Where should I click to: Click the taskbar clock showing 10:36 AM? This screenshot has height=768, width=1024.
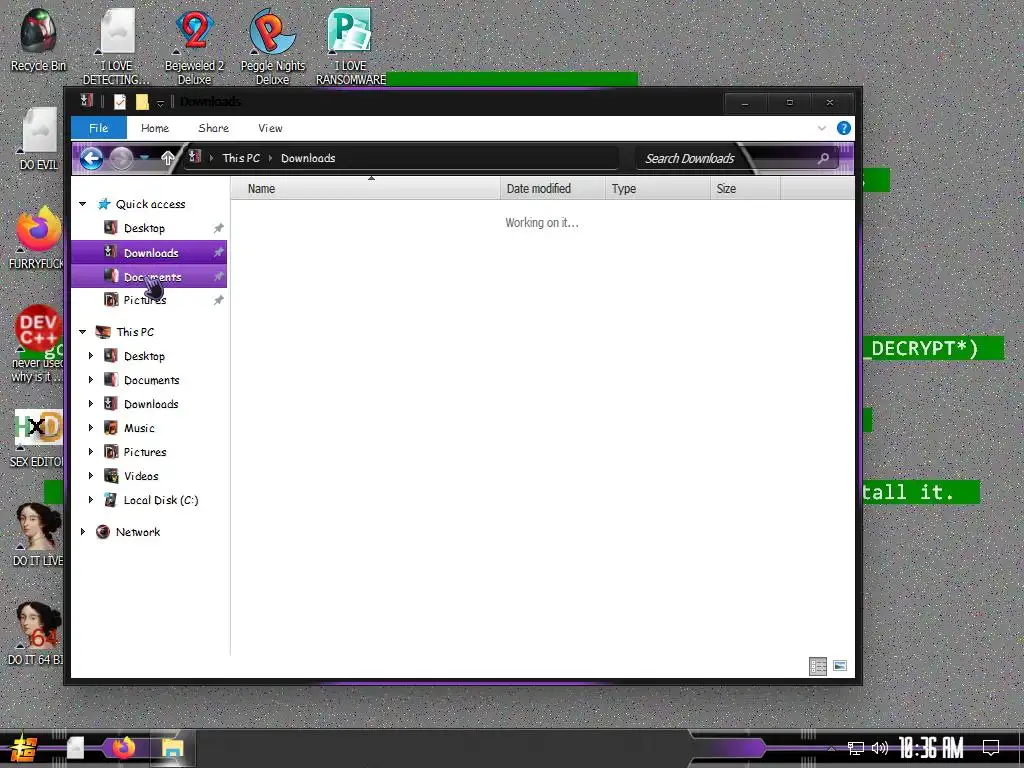point(931,748)
